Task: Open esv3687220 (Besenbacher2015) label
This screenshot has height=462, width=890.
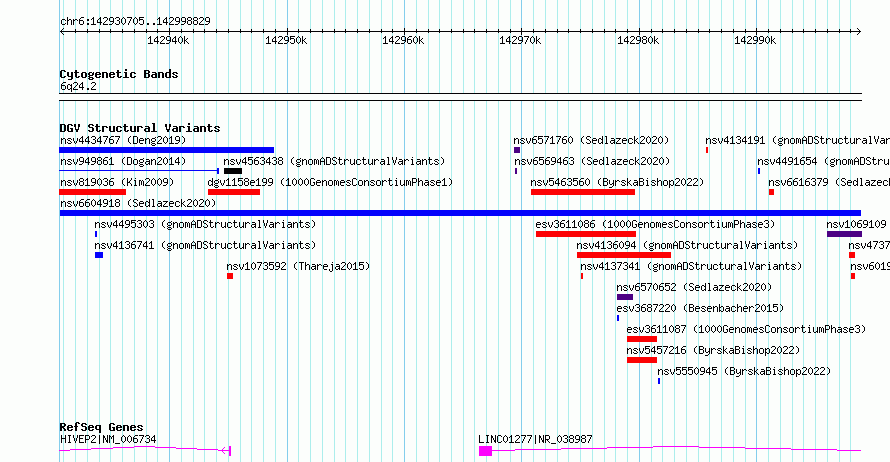Action: click(x=700, y=308)
